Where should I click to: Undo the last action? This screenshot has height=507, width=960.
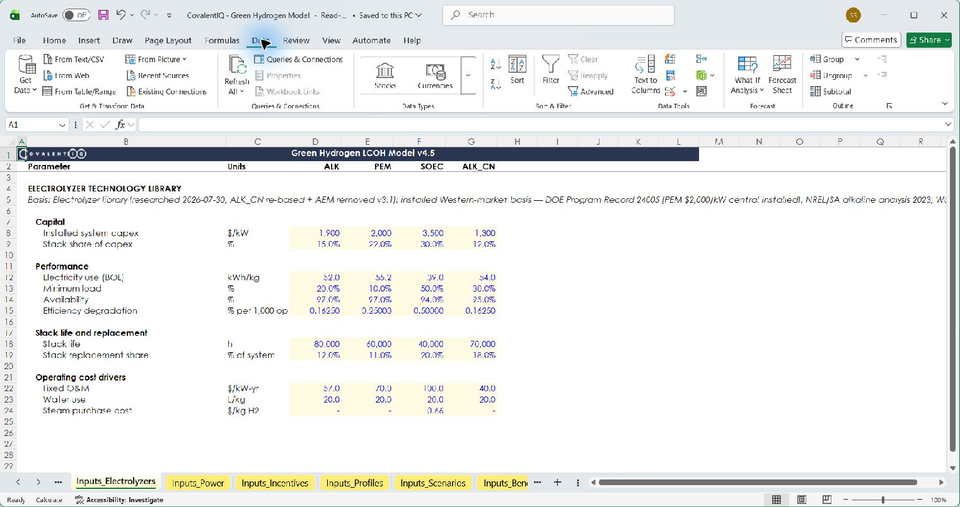click(x=121, y=15)
